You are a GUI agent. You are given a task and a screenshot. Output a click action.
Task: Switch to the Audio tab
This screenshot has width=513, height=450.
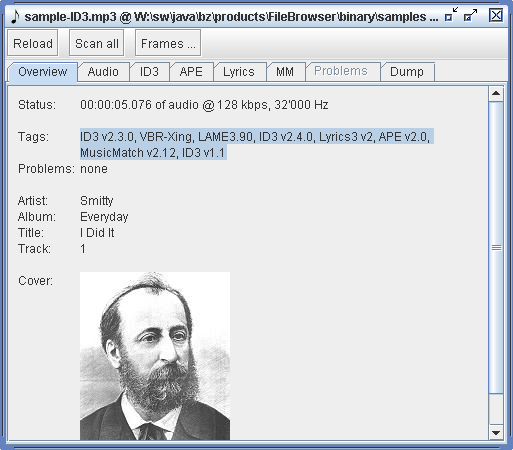pyautogui.click(x=103, y=72)
